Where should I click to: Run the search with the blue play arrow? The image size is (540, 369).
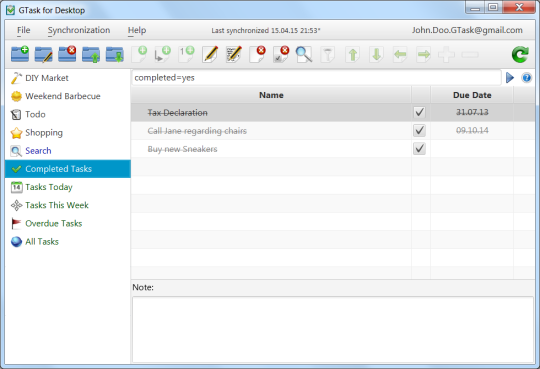coord(510,78)
